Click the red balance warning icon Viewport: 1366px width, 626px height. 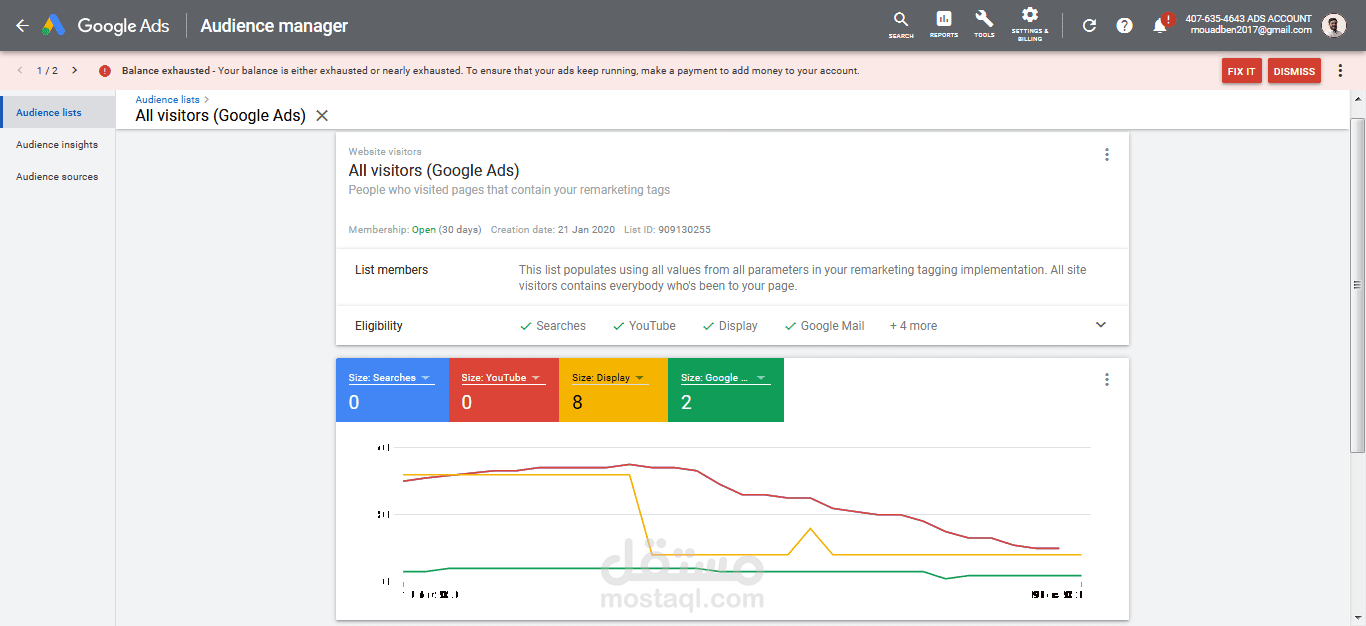(x=105, y=71)
